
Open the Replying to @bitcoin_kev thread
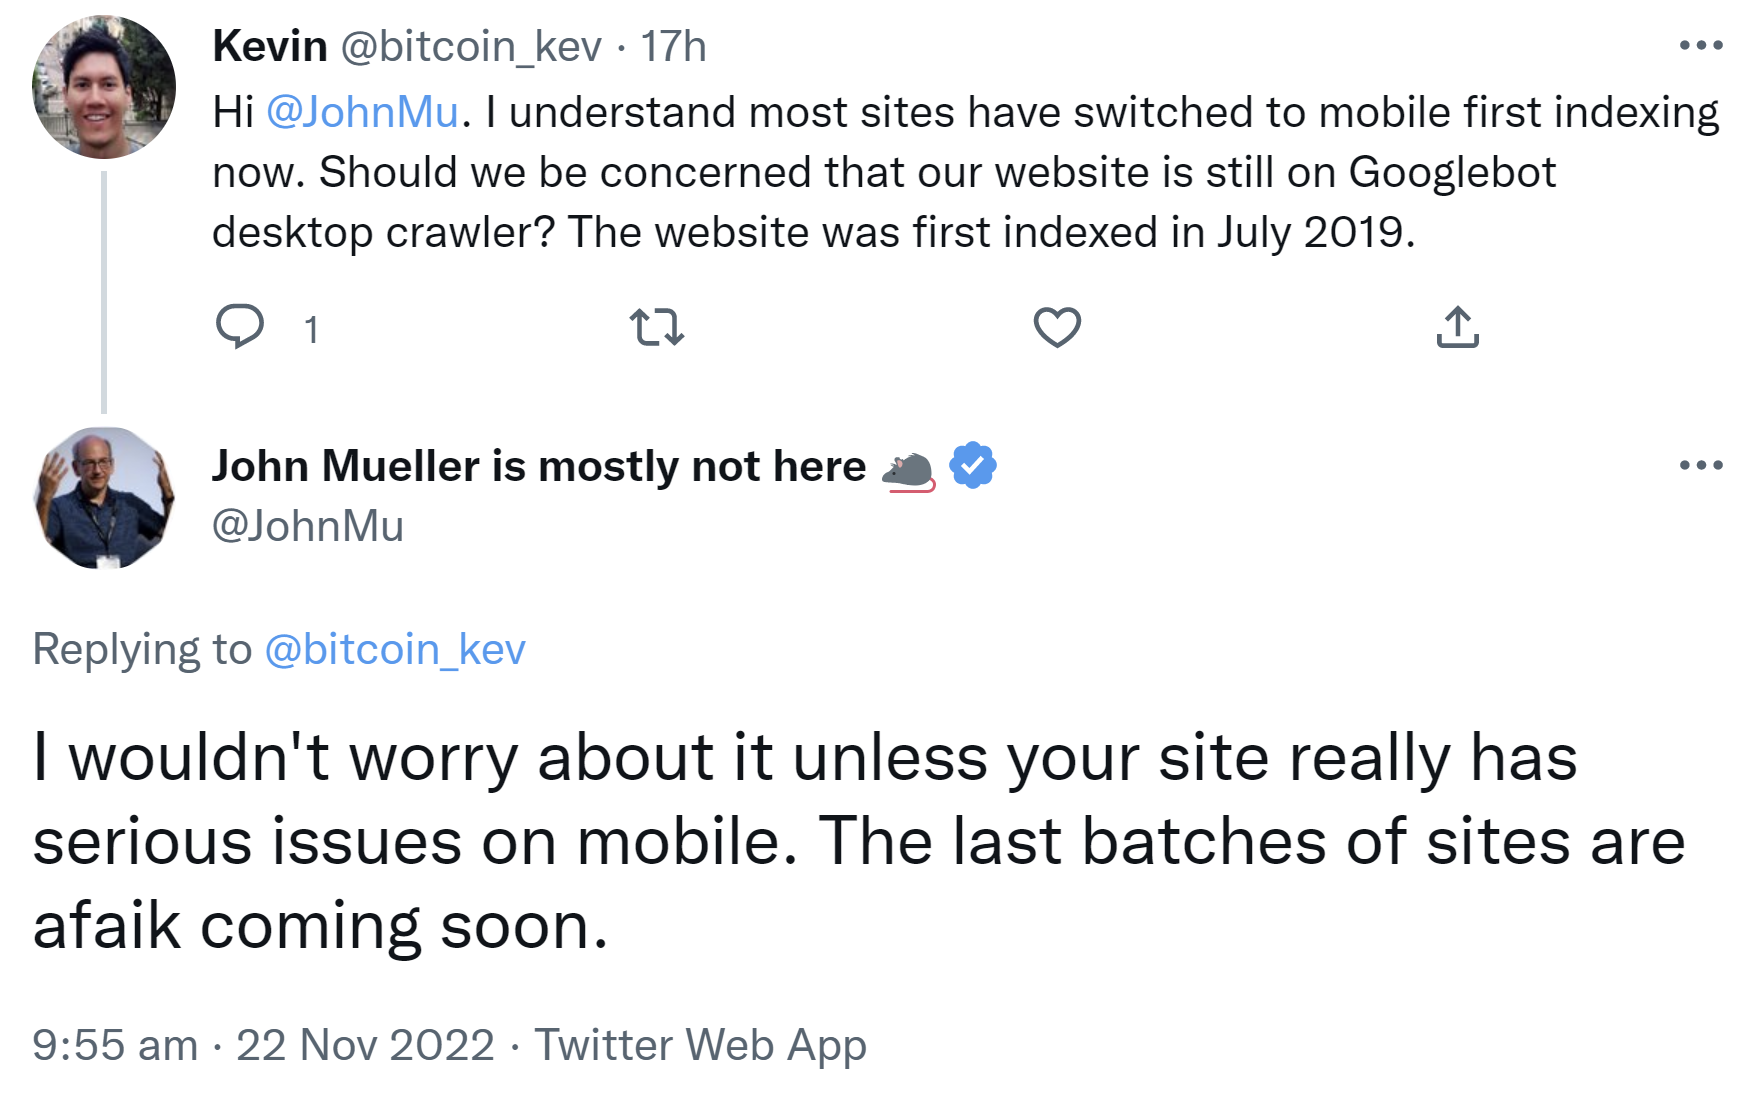397,648
